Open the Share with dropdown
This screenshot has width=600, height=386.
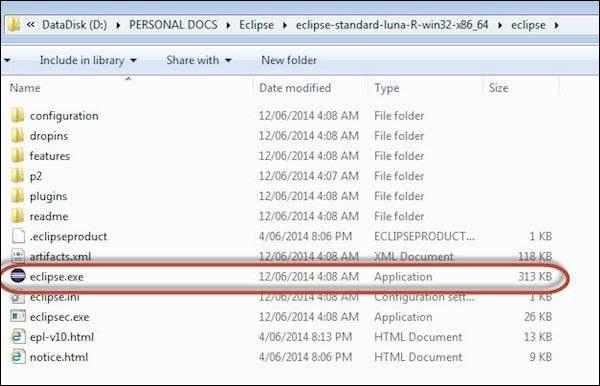[199, 60]
